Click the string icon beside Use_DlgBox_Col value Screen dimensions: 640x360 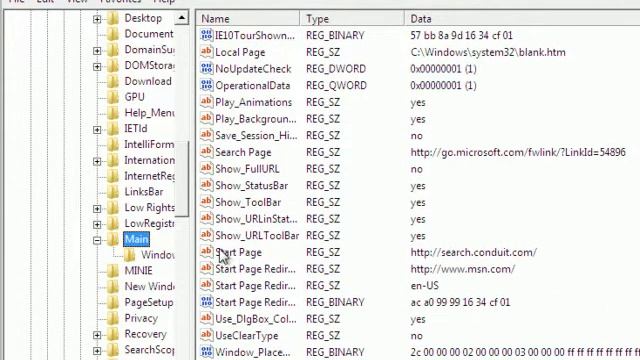click(207, 319)
